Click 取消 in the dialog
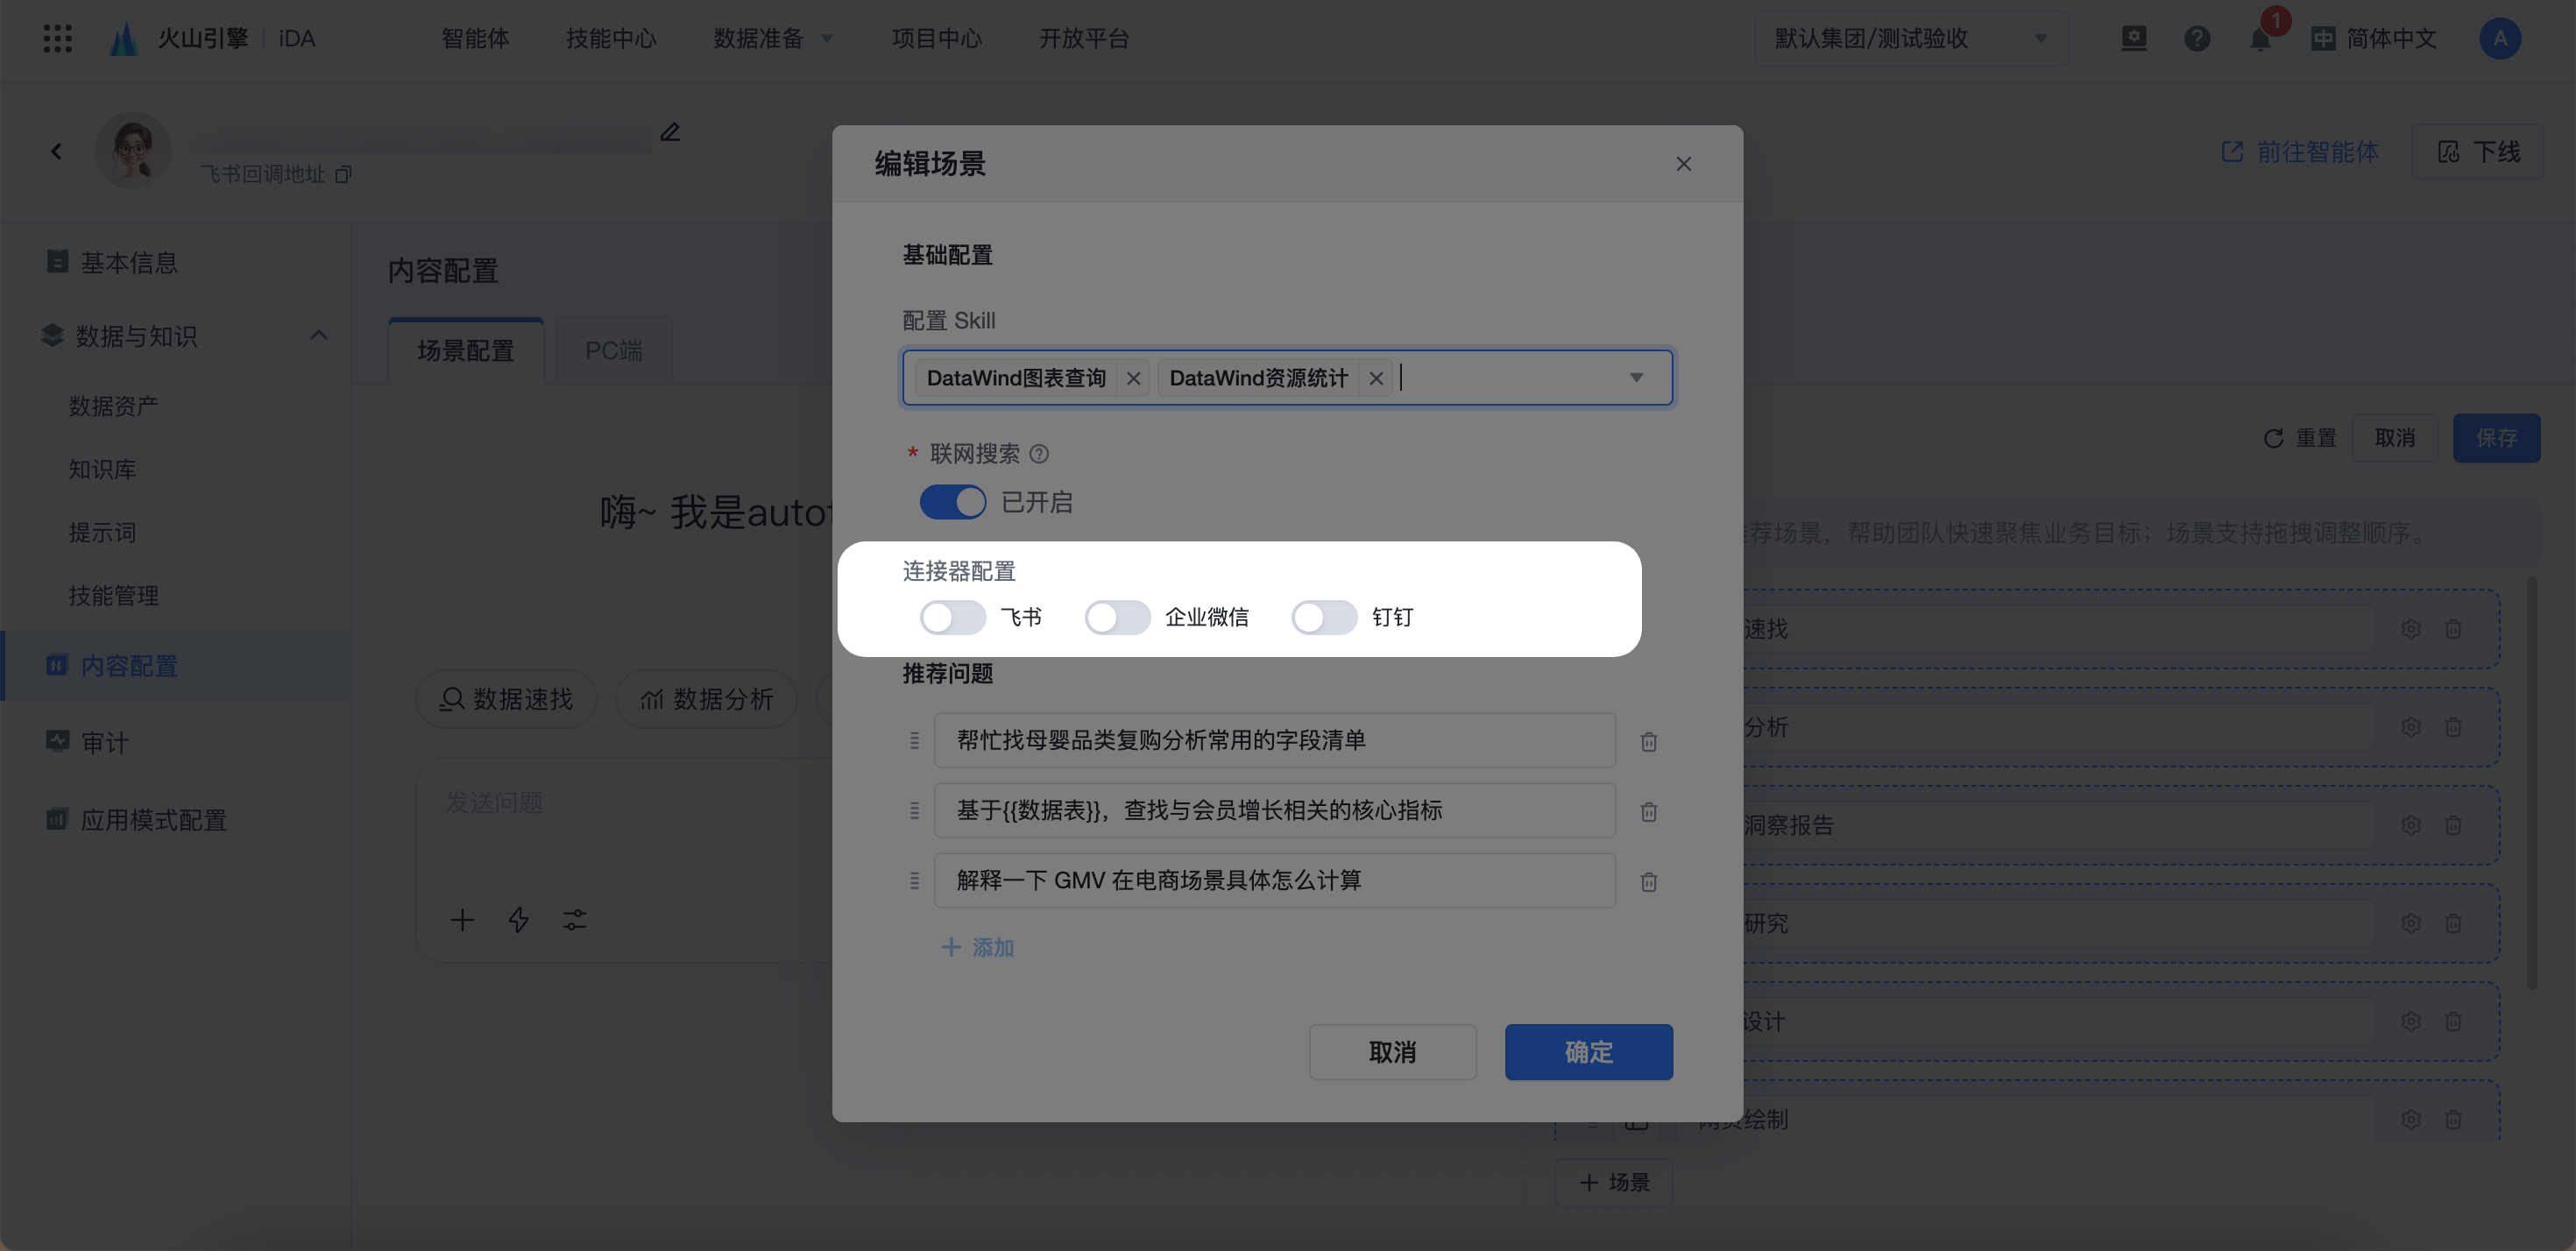2576x1251 pixels. pos(1393,1052)
